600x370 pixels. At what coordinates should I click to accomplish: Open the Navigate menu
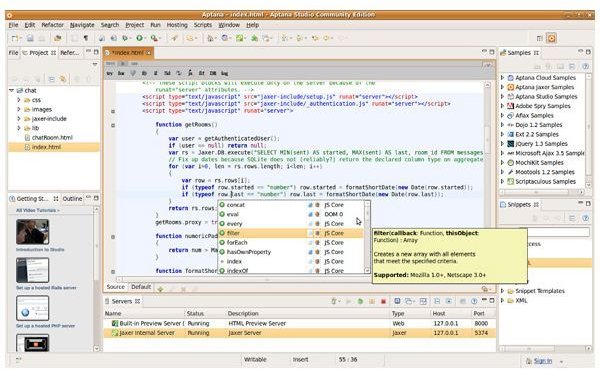coord(82,25)
